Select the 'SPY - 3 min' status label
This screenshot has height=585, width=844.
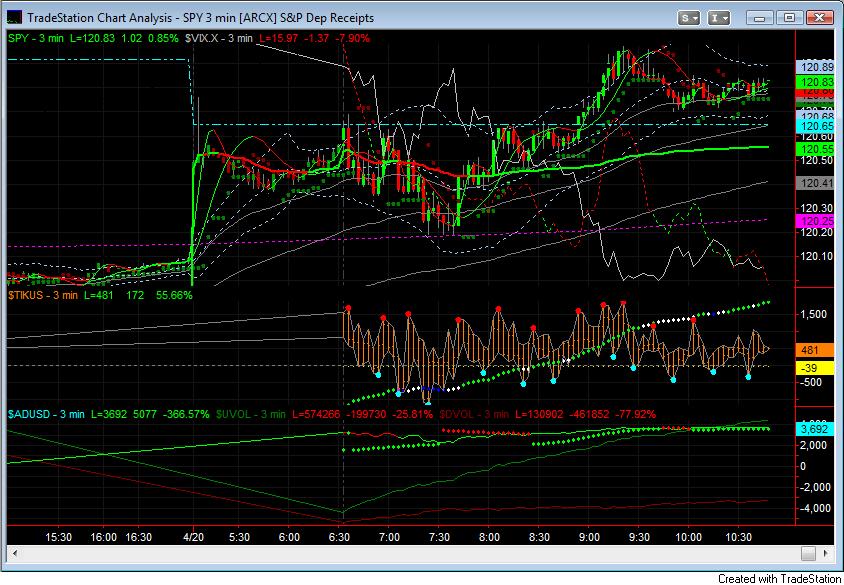point(36,39)
